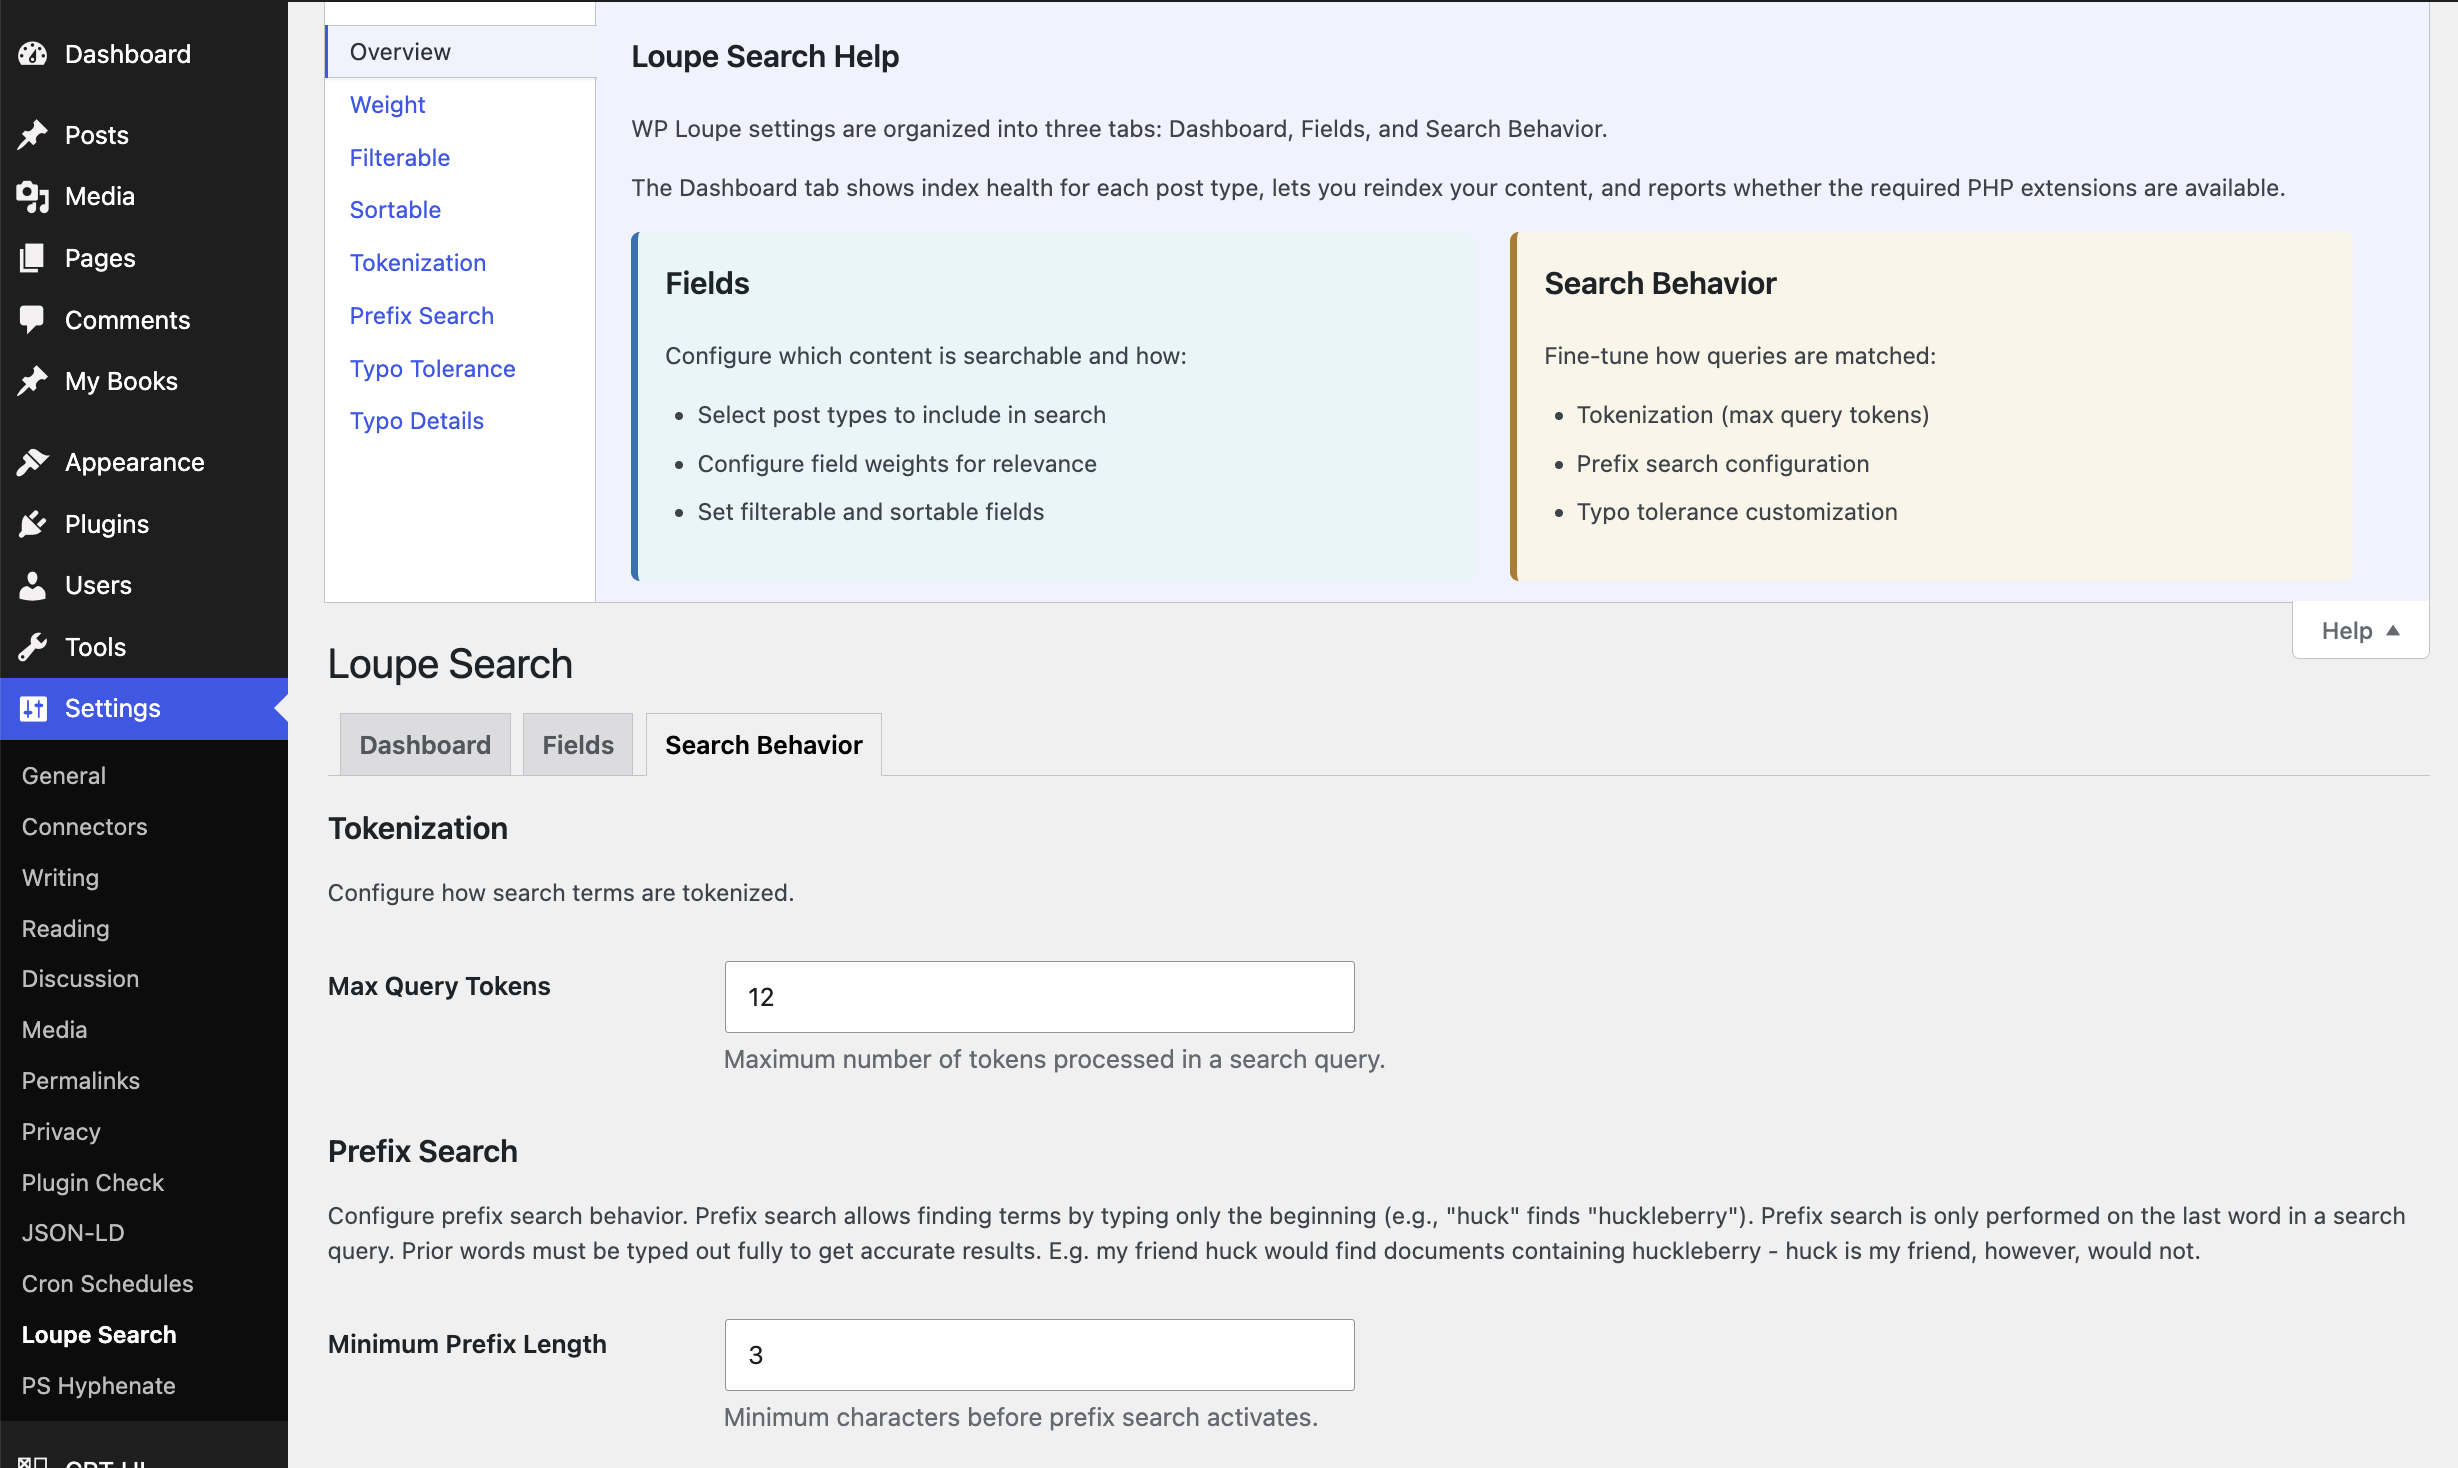This screenshot has height=1468, width=2458.
Task: Go to Discussion settings
Action: [80, 979]
